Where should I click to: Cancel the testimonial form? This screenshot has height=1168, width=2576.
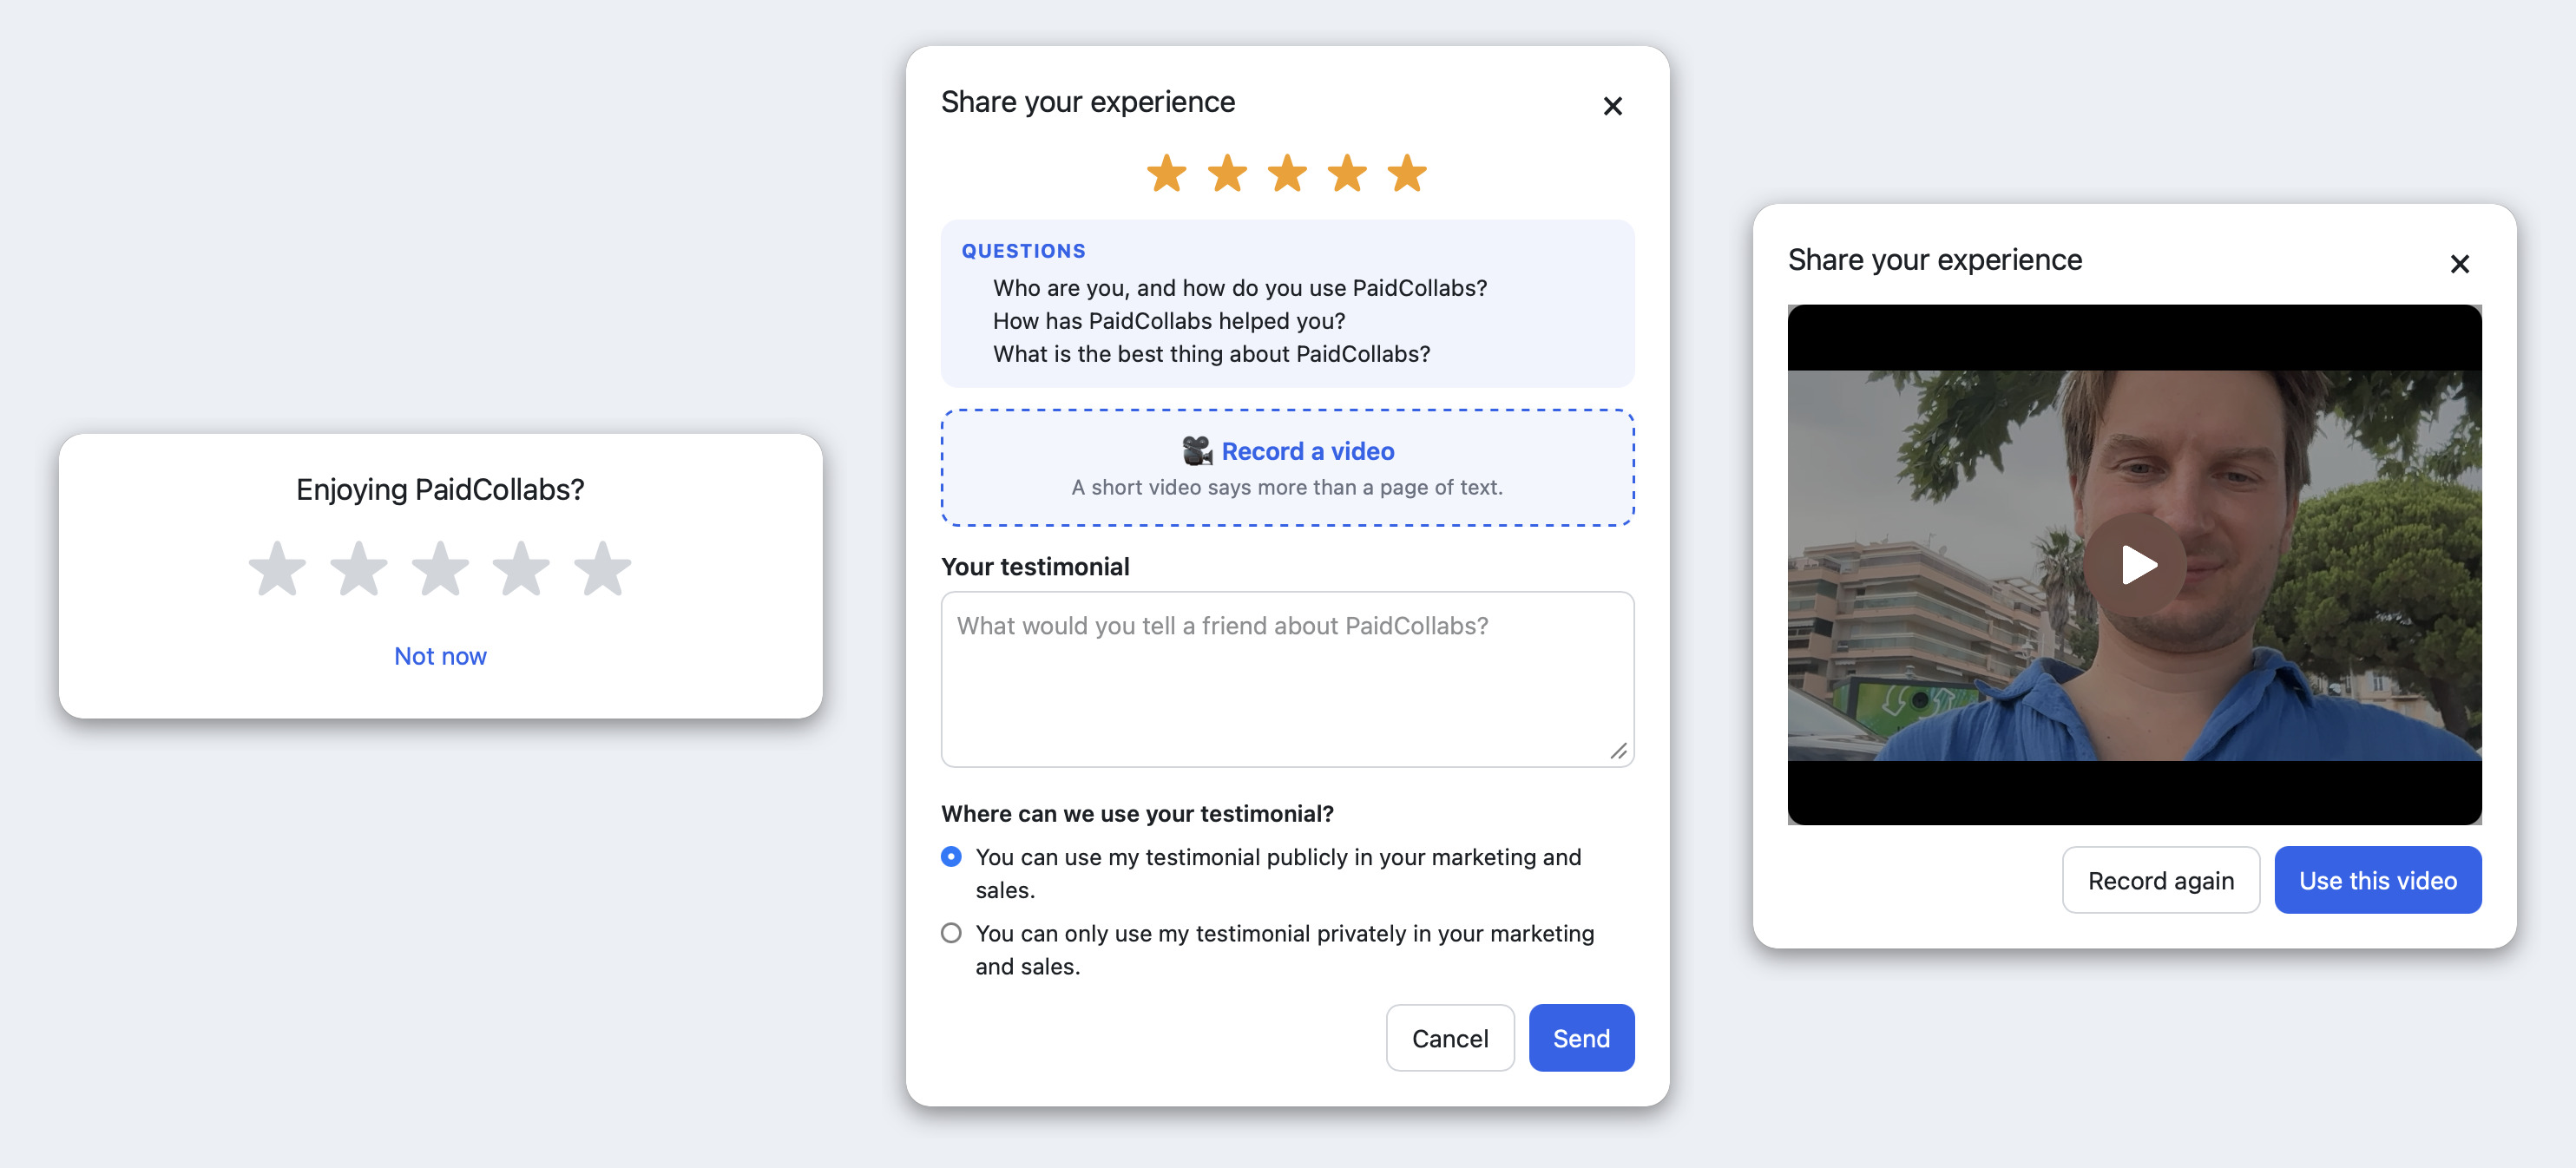1450,1038
